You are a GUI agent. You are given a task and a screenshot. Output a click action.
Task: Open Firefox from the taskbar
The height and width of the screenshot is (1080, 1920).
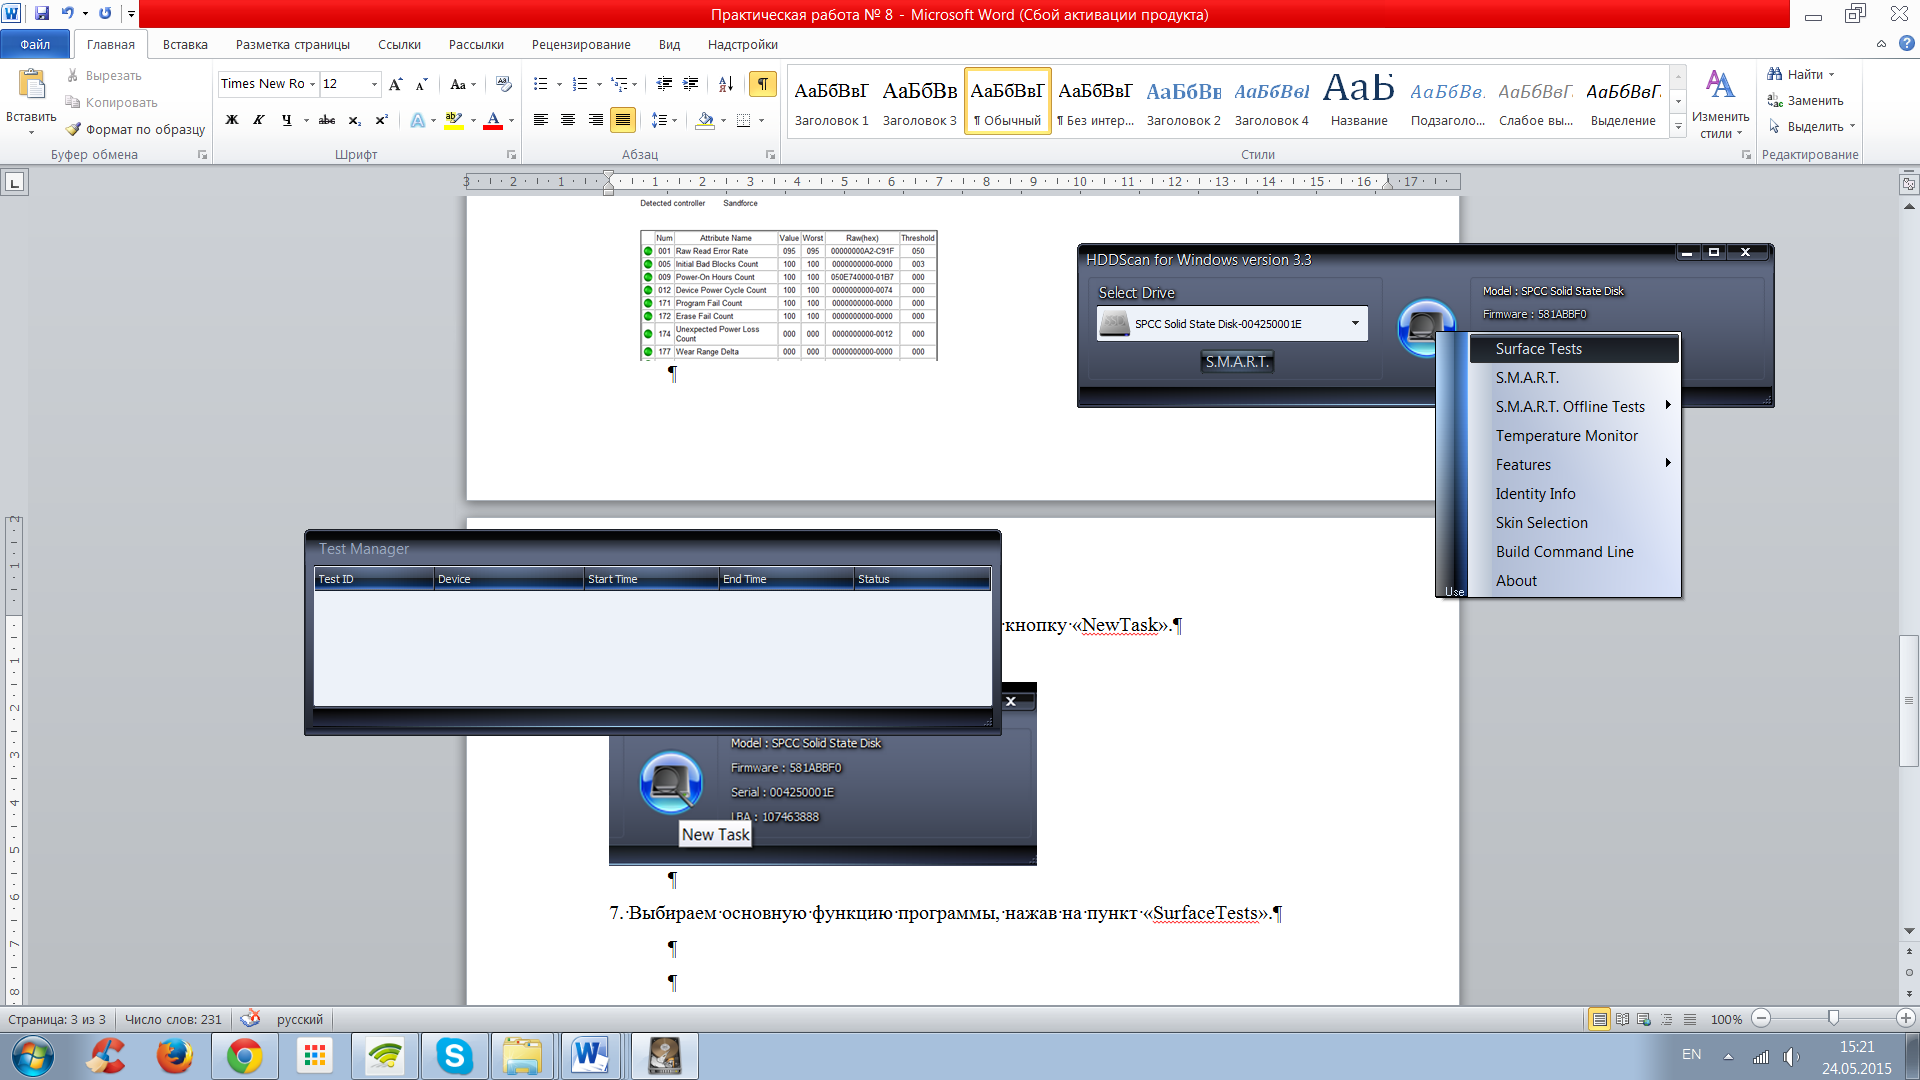coord(174,1056)
